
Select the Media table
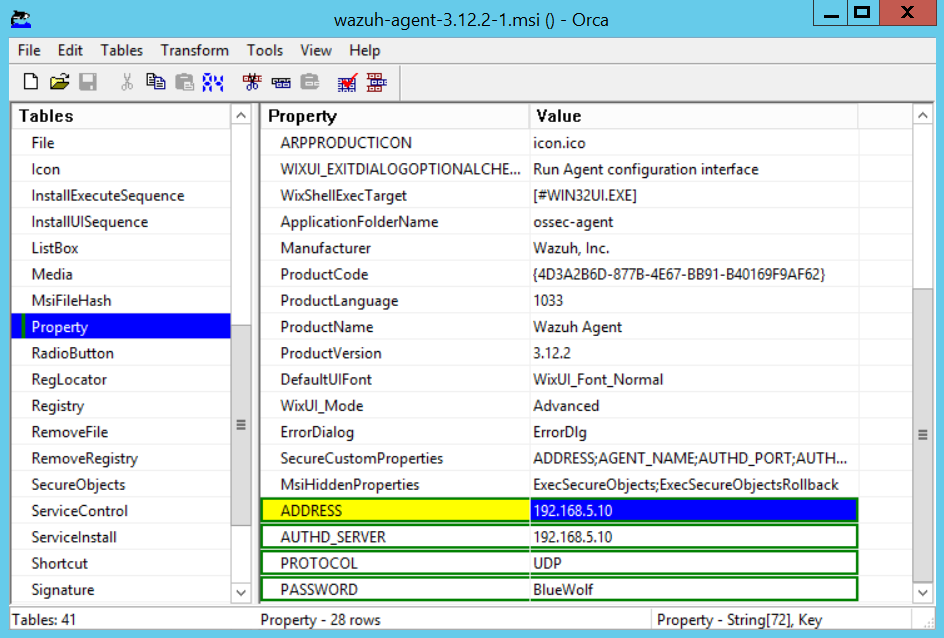(121, 274)
